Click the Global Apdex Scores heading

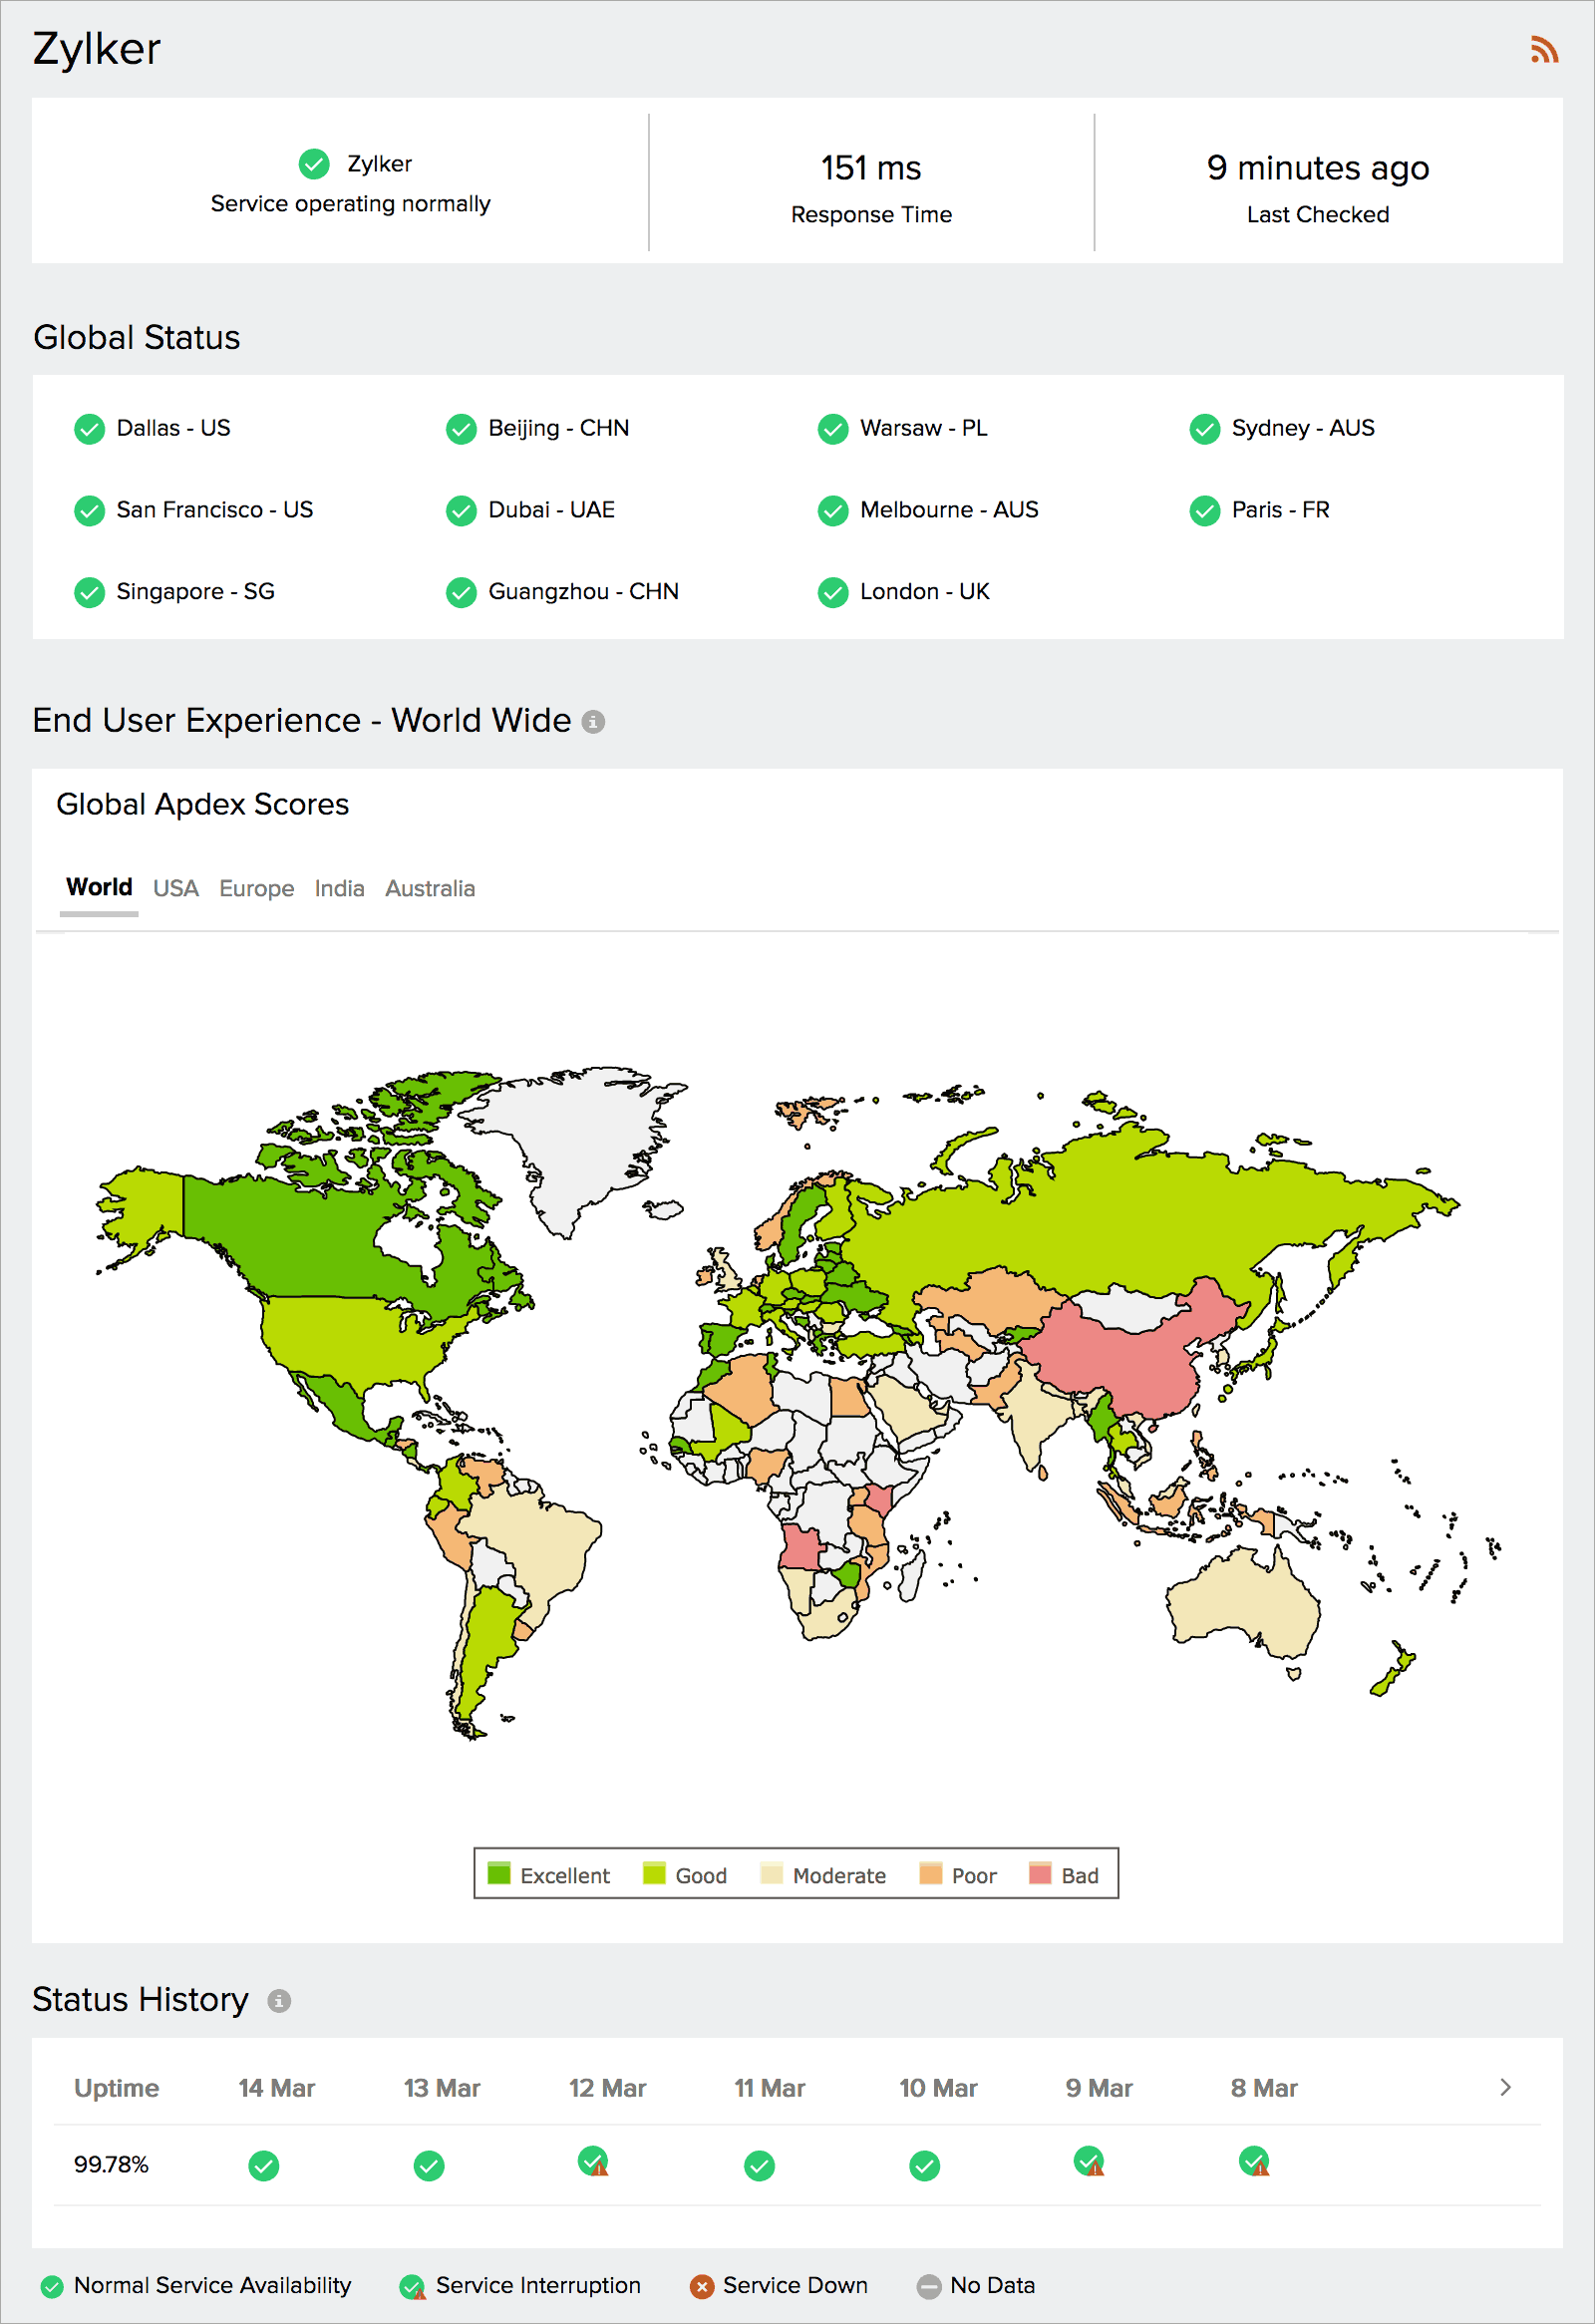tap(203, 805)
